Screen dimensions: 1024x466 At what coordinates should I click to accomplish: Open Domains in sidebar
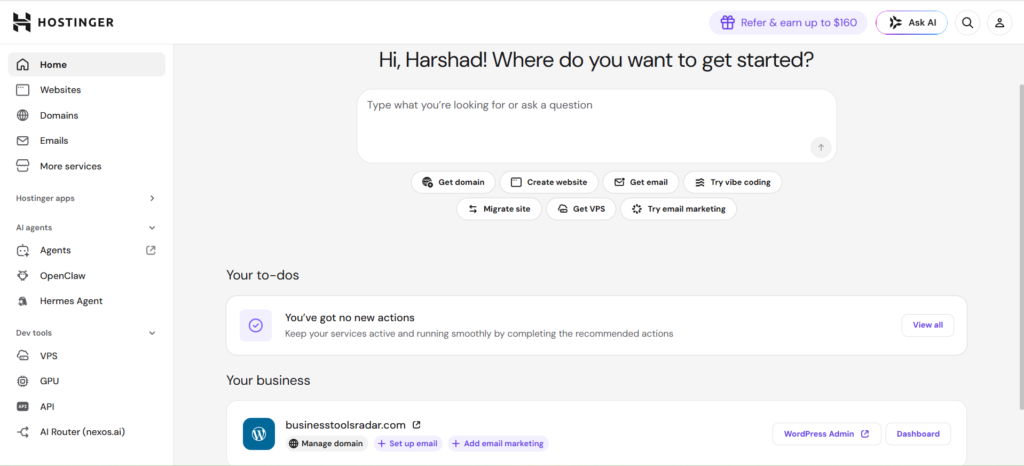pyautogui.click(x=87, y=116)
